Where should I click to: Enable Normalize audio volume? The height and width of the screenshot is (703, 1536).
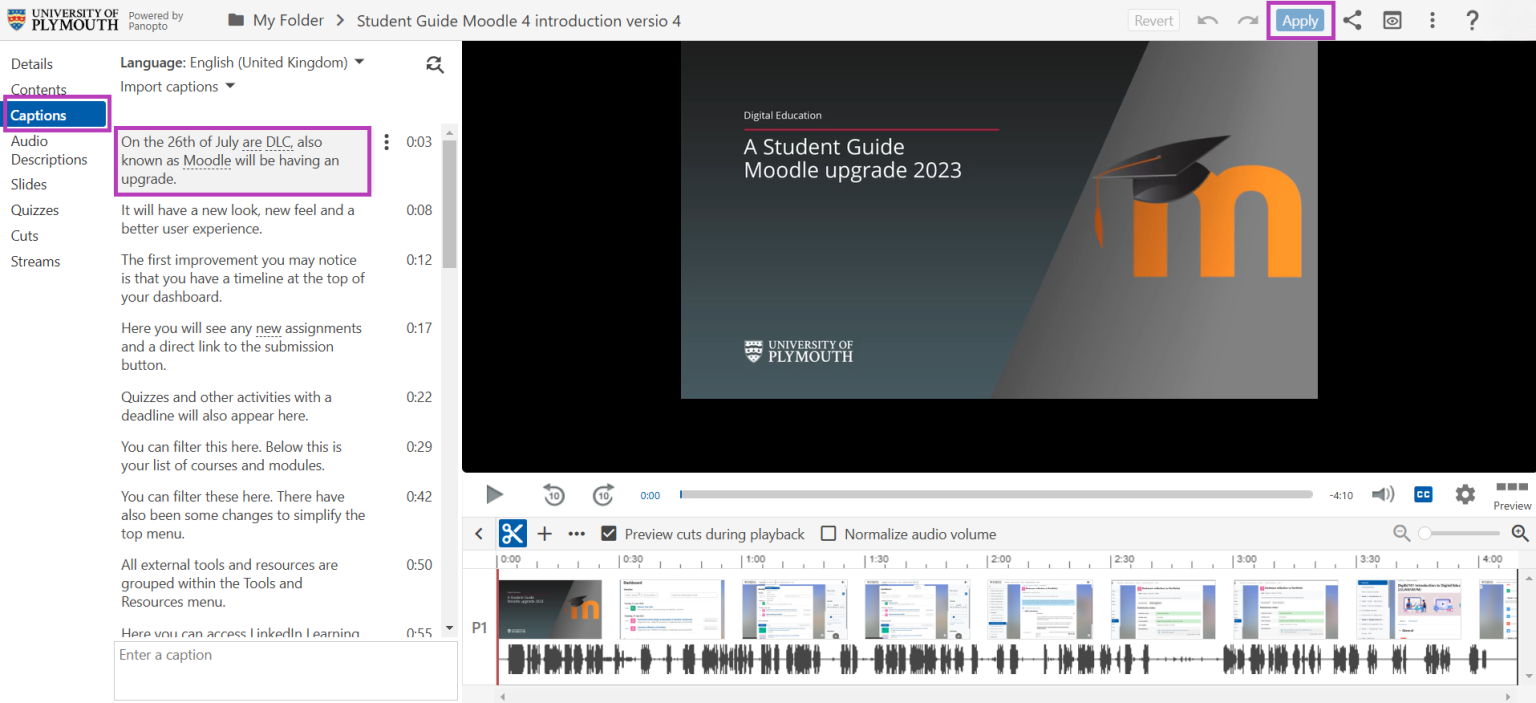pos(828,533)
